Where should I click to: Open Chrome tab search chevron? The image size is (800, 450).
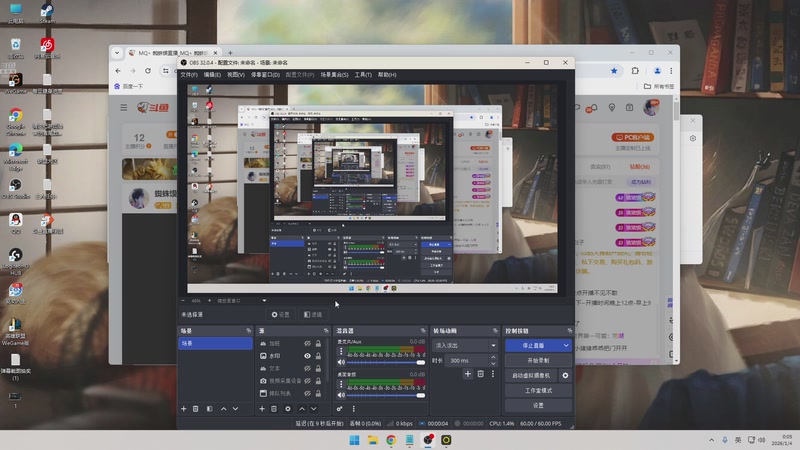coord(117,53)
